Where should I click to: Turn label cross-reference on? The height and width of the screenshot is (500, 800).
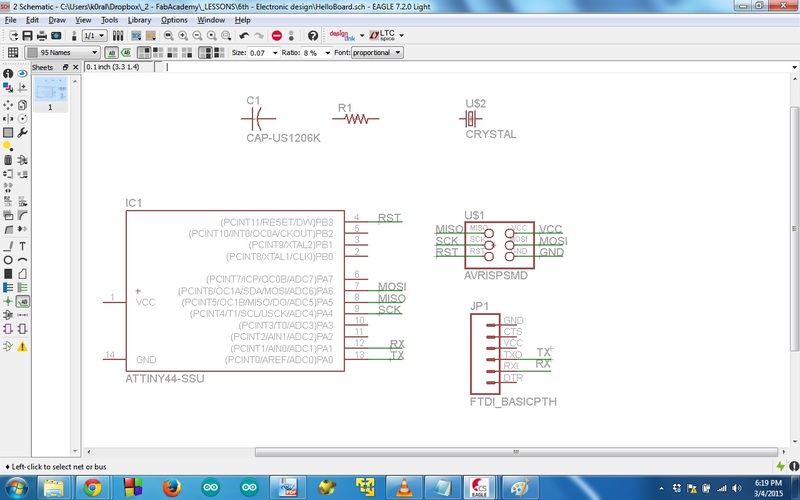(x=125, y=53)
